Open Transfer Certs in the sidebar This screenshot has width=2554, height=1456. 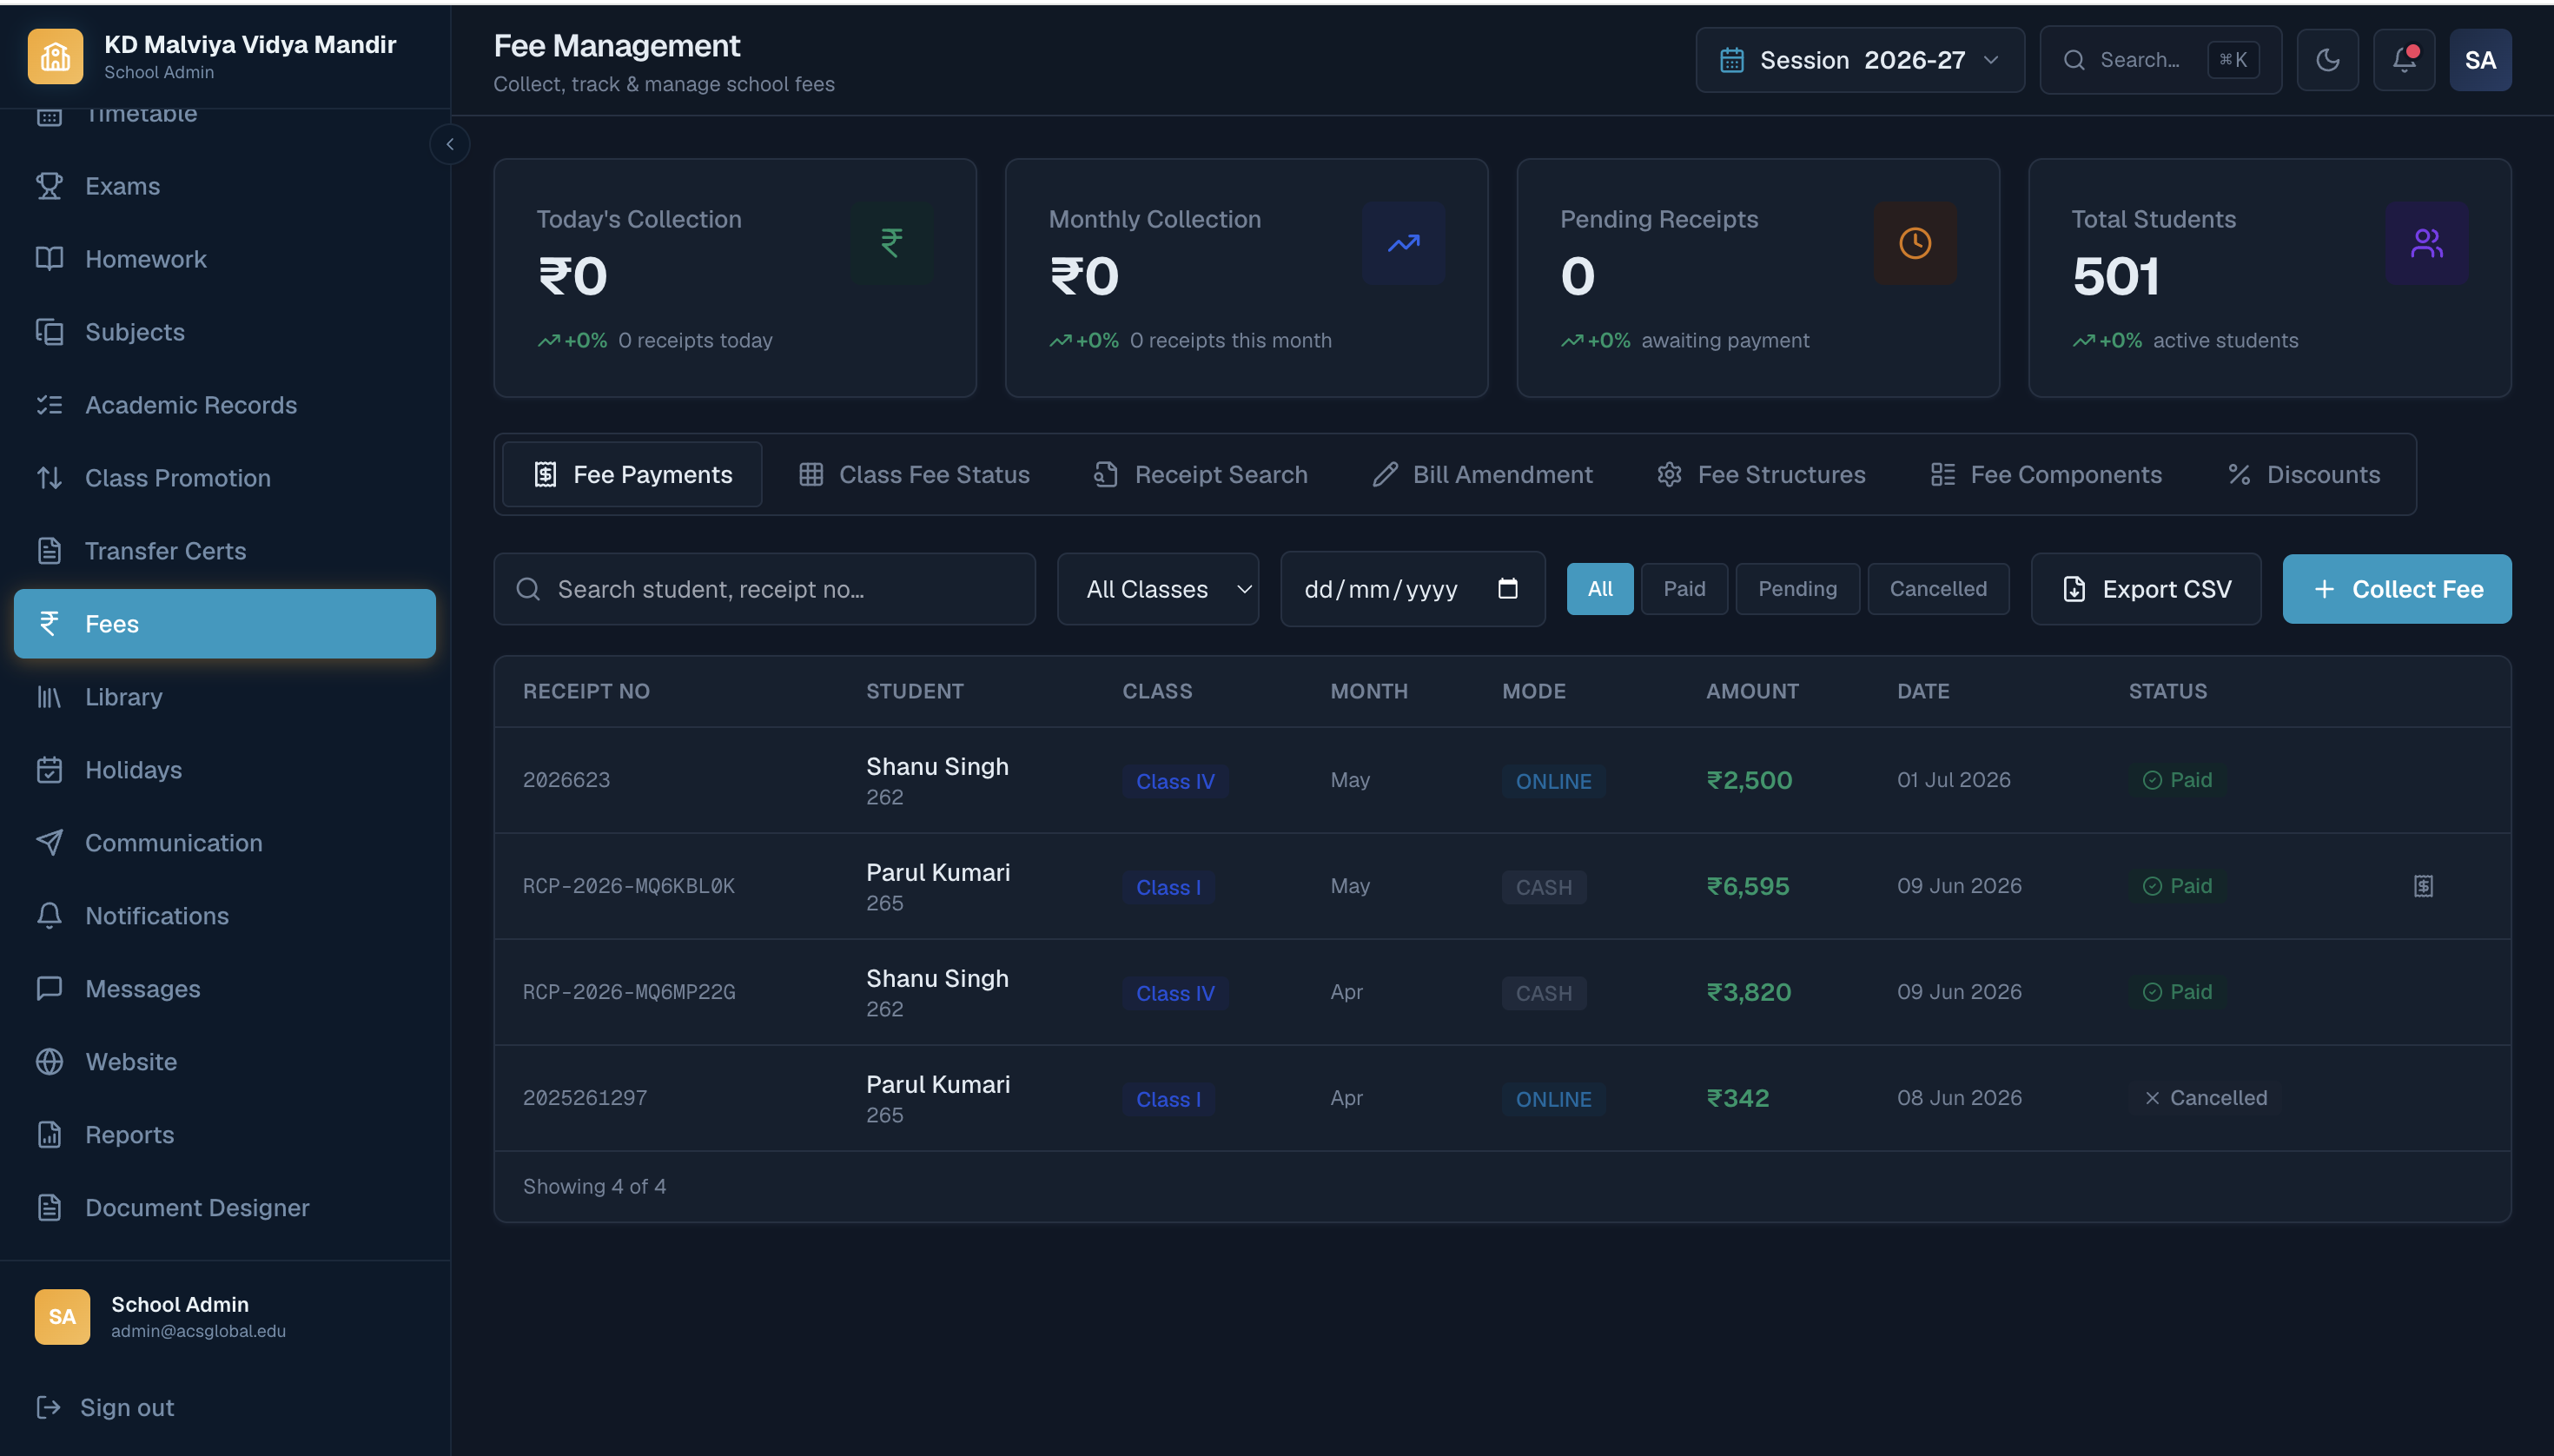point(224,551)
